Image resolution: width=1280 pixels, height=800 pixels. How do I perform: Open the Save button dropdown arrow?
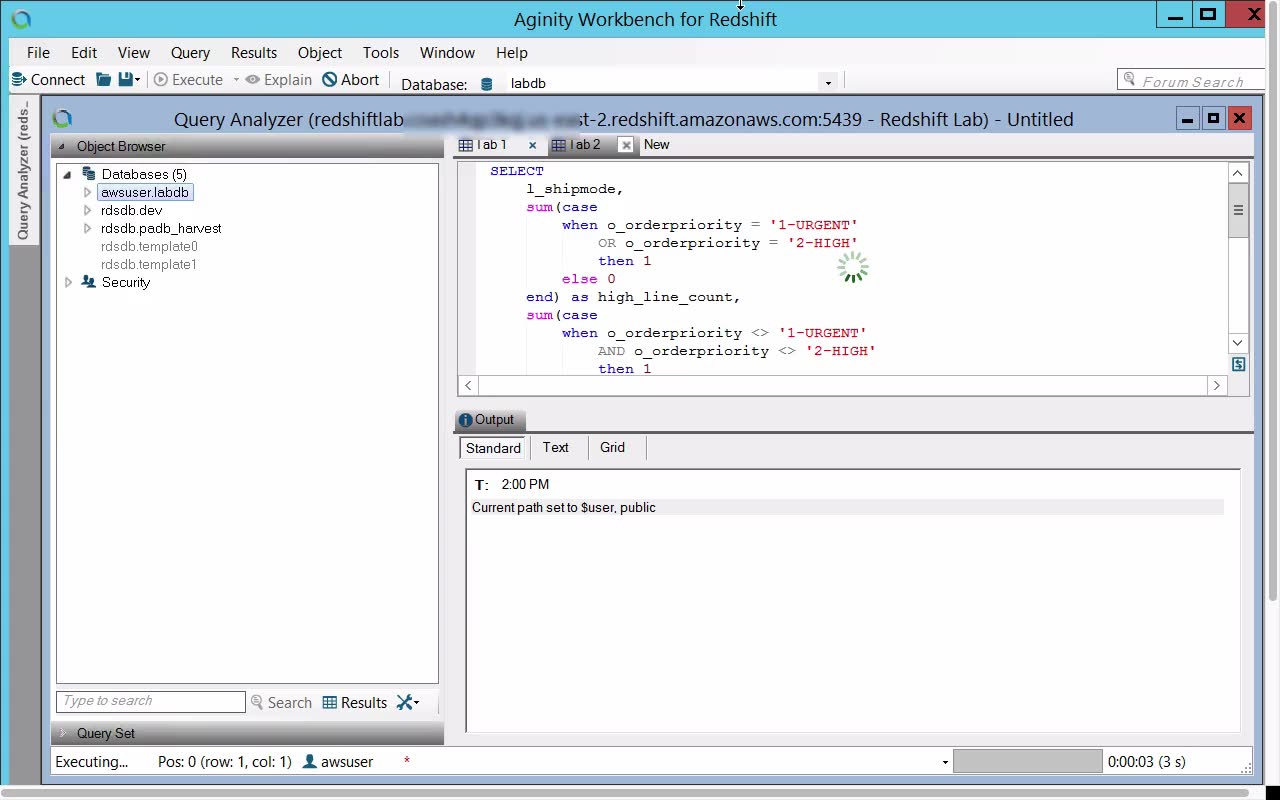140,80
